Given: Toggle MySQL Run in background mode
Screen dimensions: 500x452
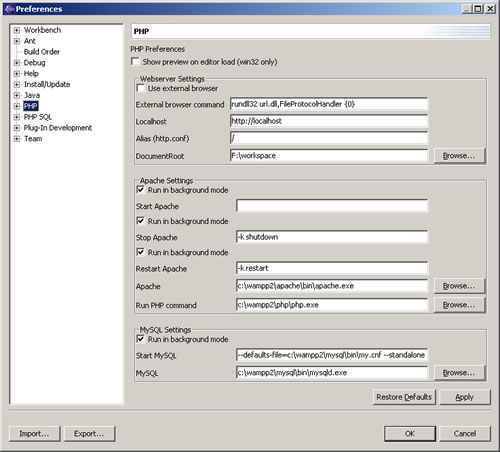Looking at the screenshot, I should tap(141, 339).
